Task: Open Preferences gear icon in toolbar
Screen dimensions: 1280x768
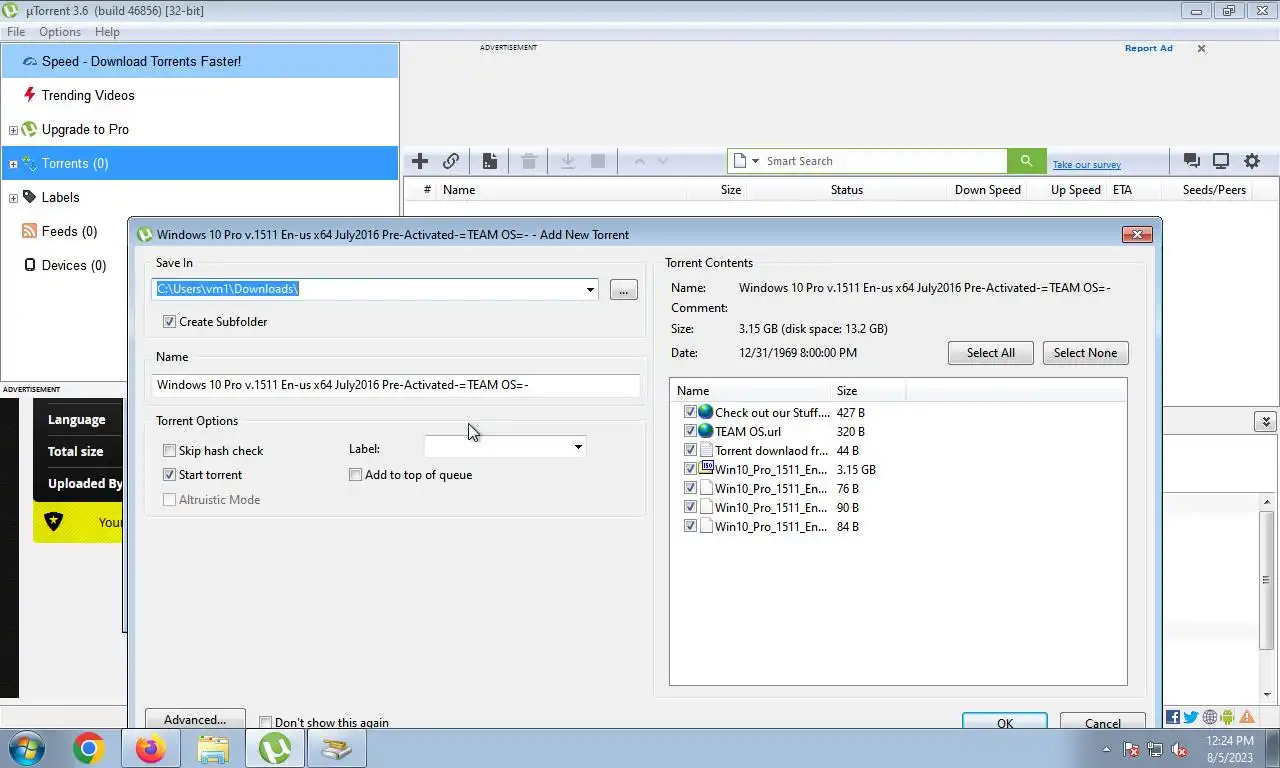Action: 1252,161
